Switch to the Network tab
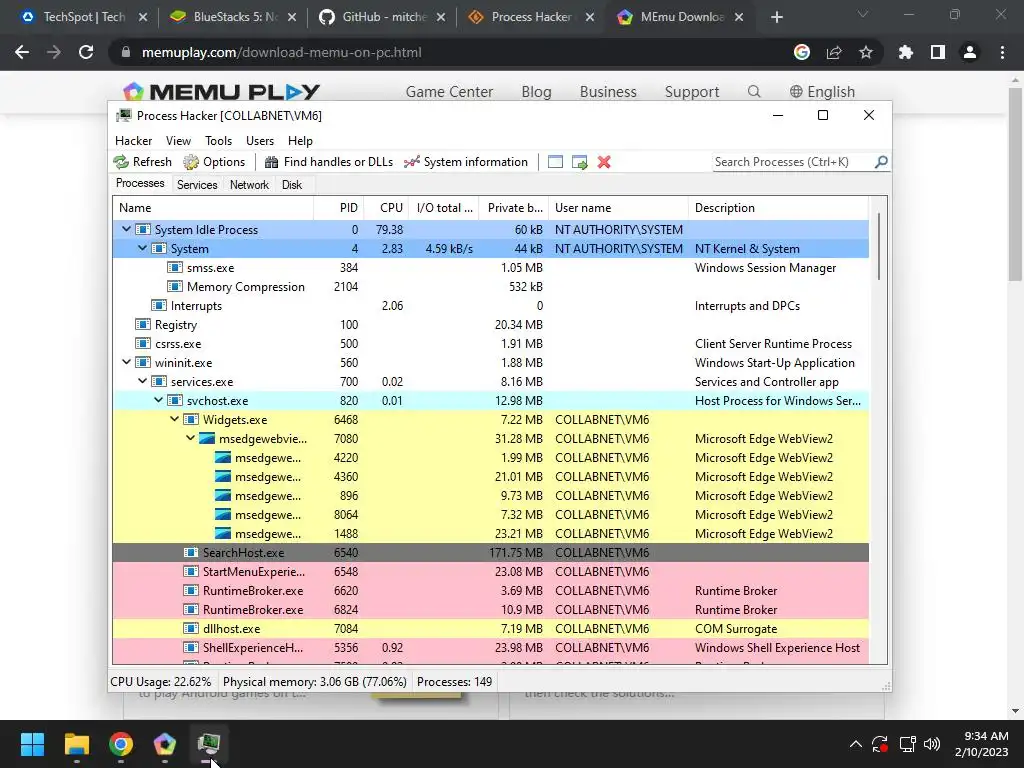The height and width of the screenshot is (768, 1024). coord(249,185)
